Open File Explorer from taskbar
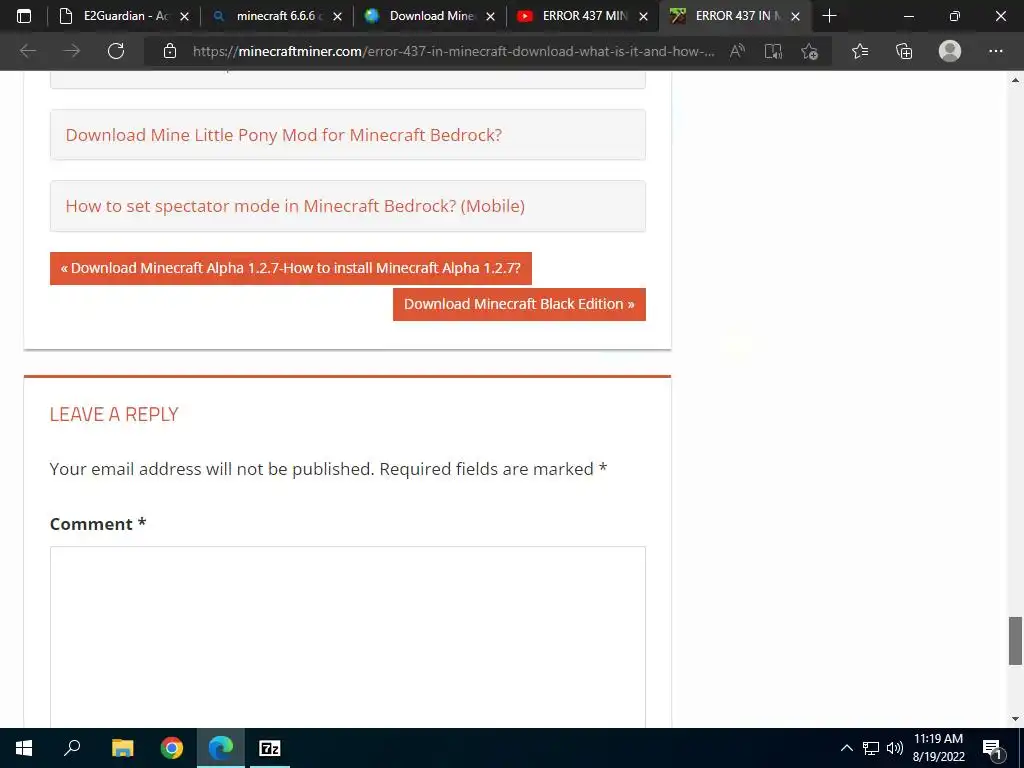Viewport: 1024px width, 768px height. tap(122, 748)
